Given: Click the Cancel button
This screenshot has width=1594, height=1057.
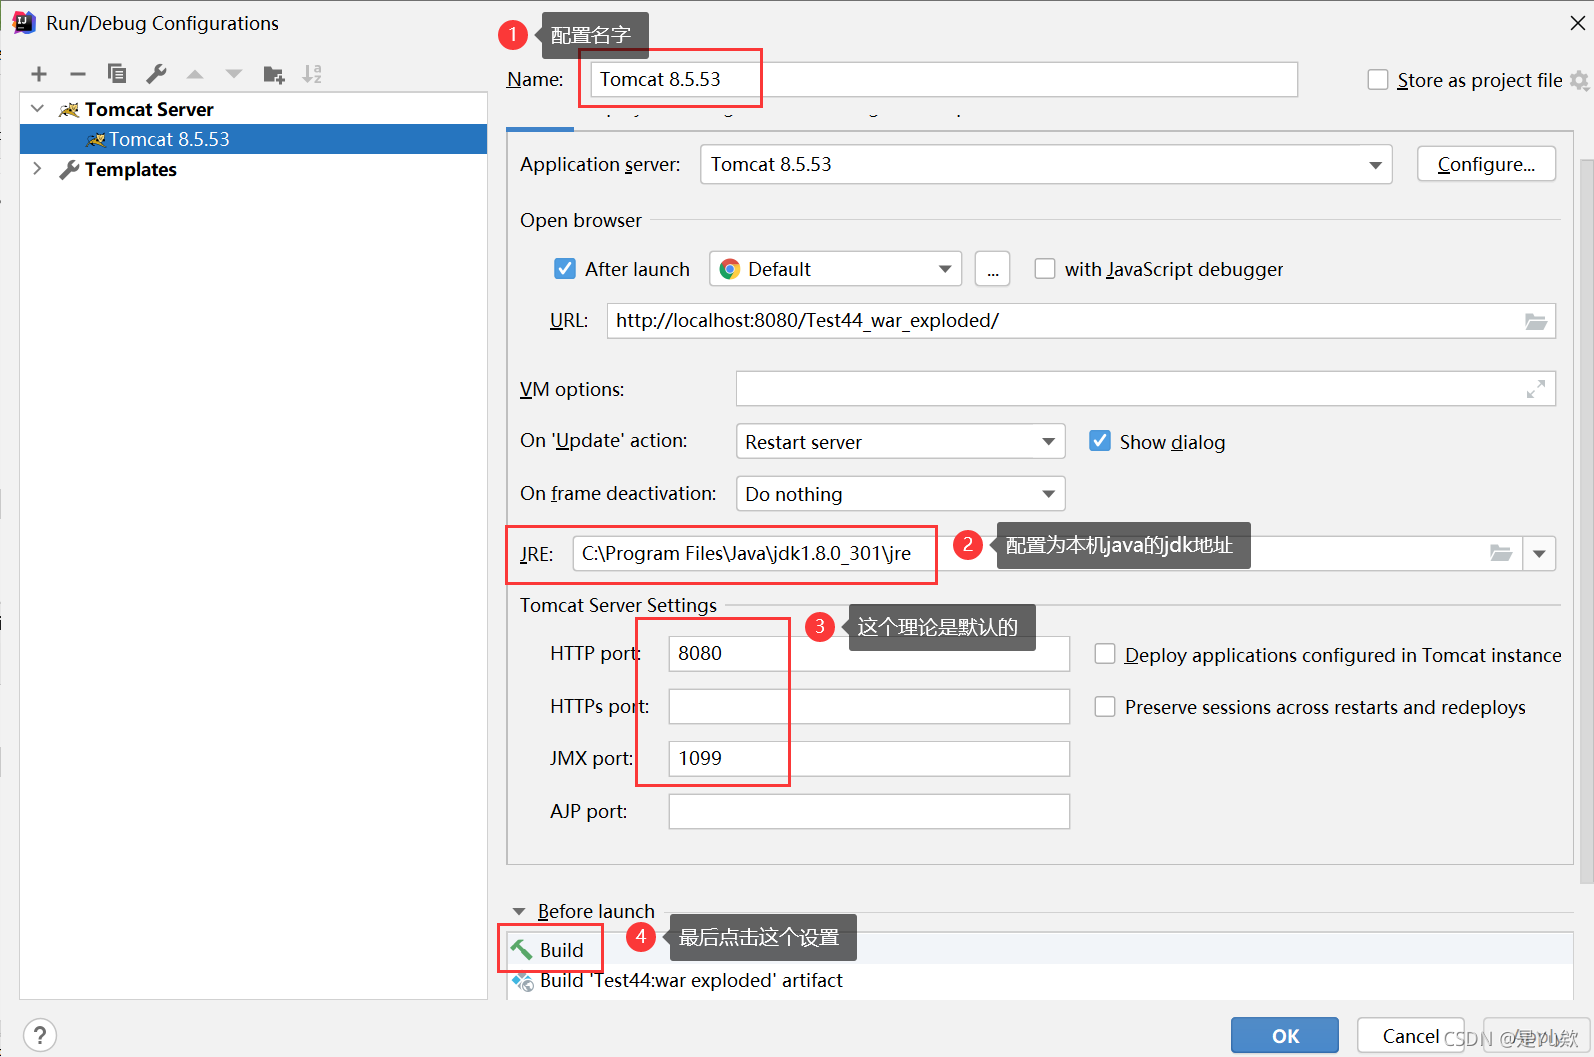Looking at the screenshot, I should click(1410, 1036).
